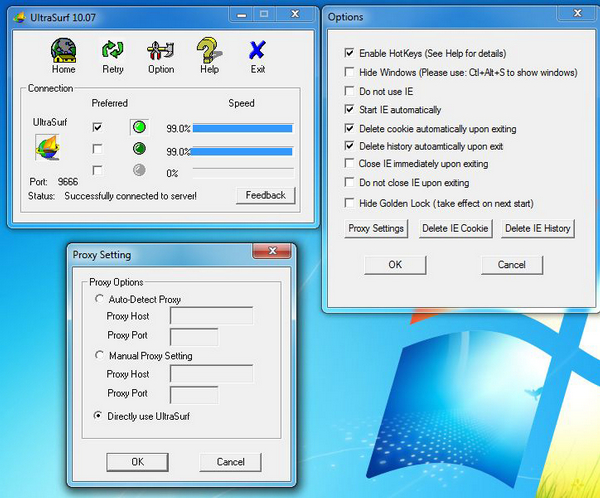Screen dimensions: 600x498
Task: Open the Home icon in UltraSurf
Action: pyautogui.click(x=64, y=56)
